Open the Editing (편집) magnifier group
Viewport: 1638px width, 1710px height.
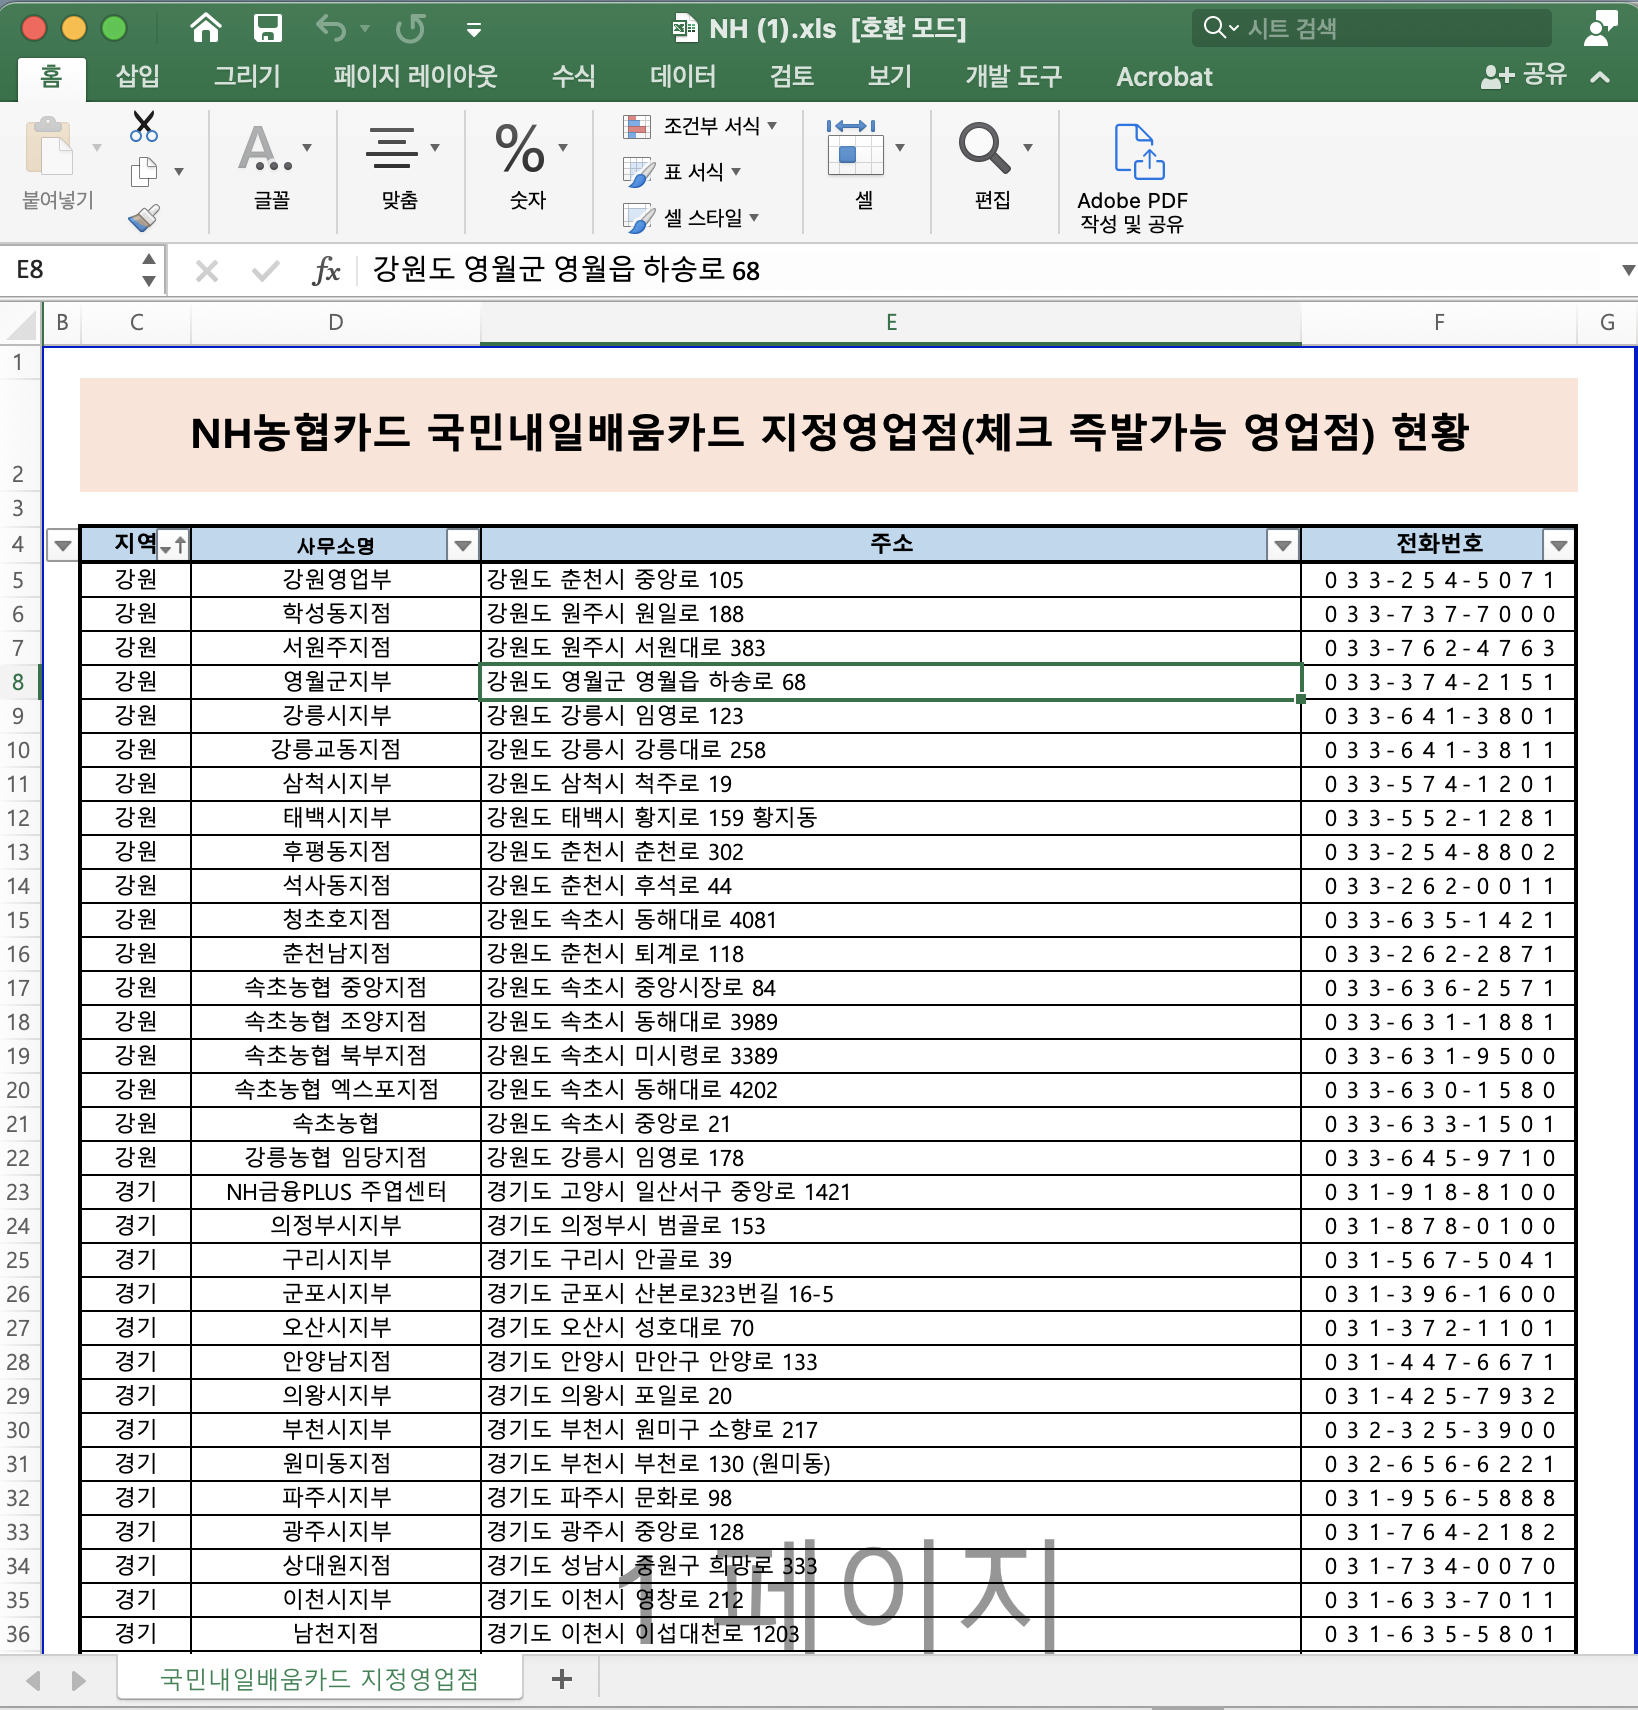992,166
